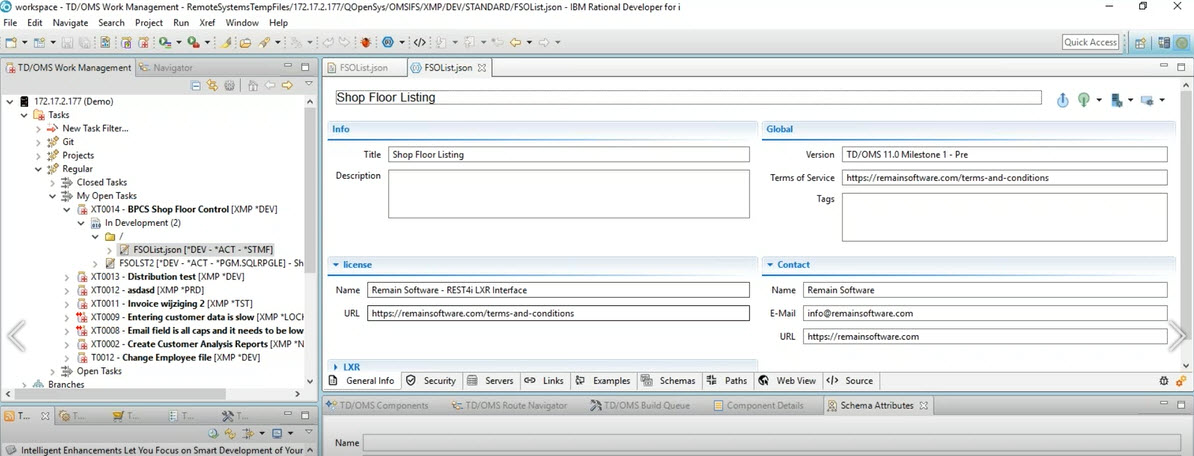Open the Component Details tab
The width and height of the screenshot is (1194, 456).
pyautogui.click(x=758, y=406)
